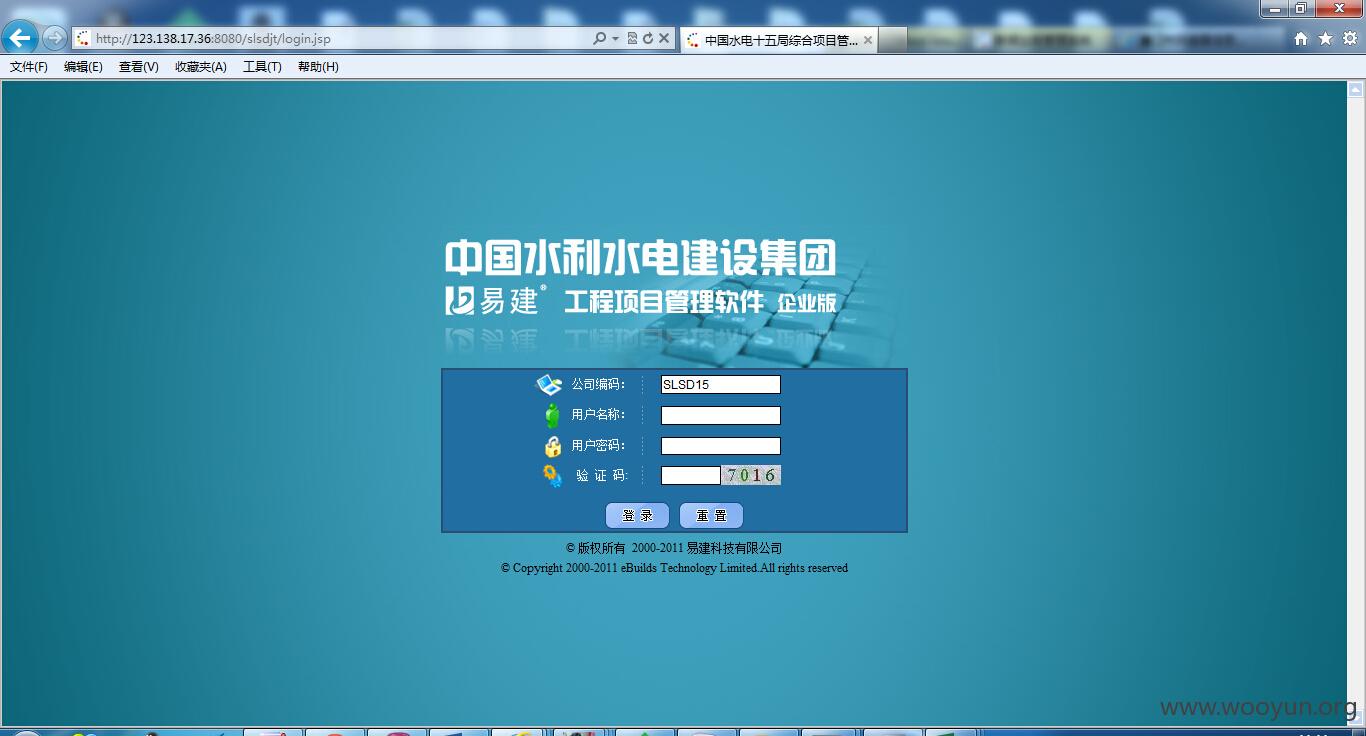Click the page scrollbar up arrow
Image resolution: width=1366 pixels, height=736 pixels.
pos(1356,89)
